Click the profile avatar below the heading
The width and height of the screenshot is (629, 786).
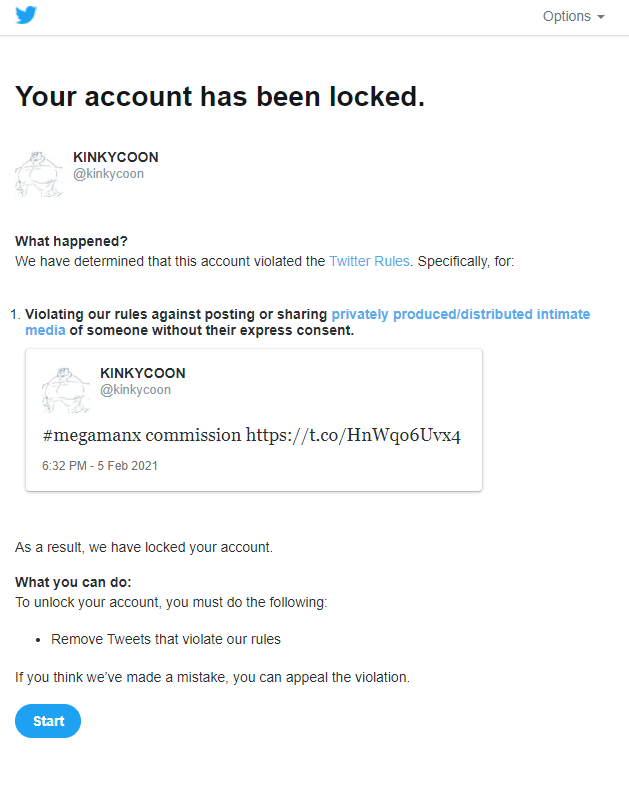pyautogui.click(x=39, y=173)
